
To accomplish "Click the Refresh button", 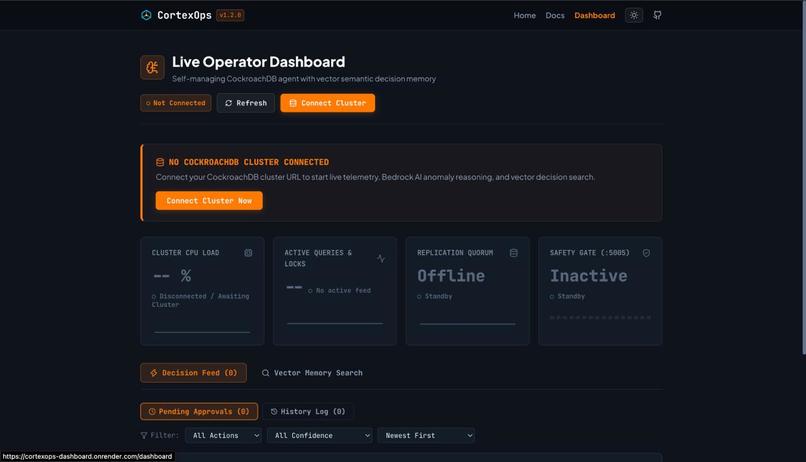I will pos(246,103).
